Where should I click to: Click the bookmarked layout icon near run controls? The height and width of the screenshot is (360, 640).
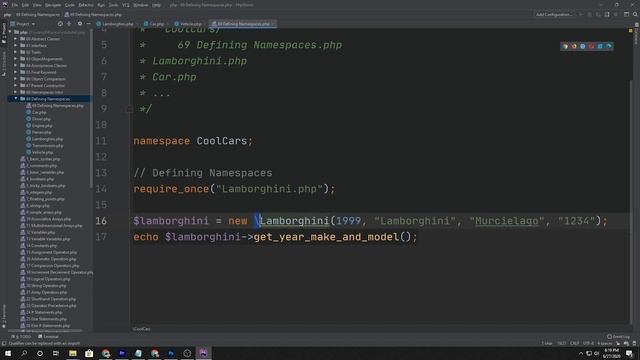coord(607,14)
